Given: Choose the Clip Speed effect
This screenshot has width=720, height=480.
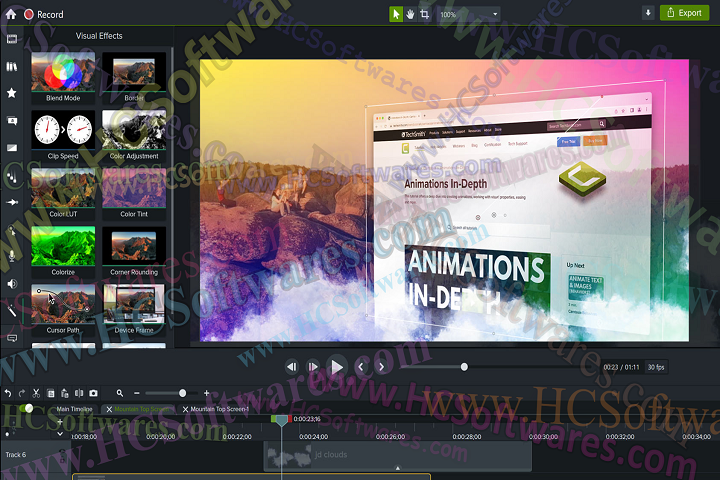Looking at the screenshot, I should click(63, 136).
